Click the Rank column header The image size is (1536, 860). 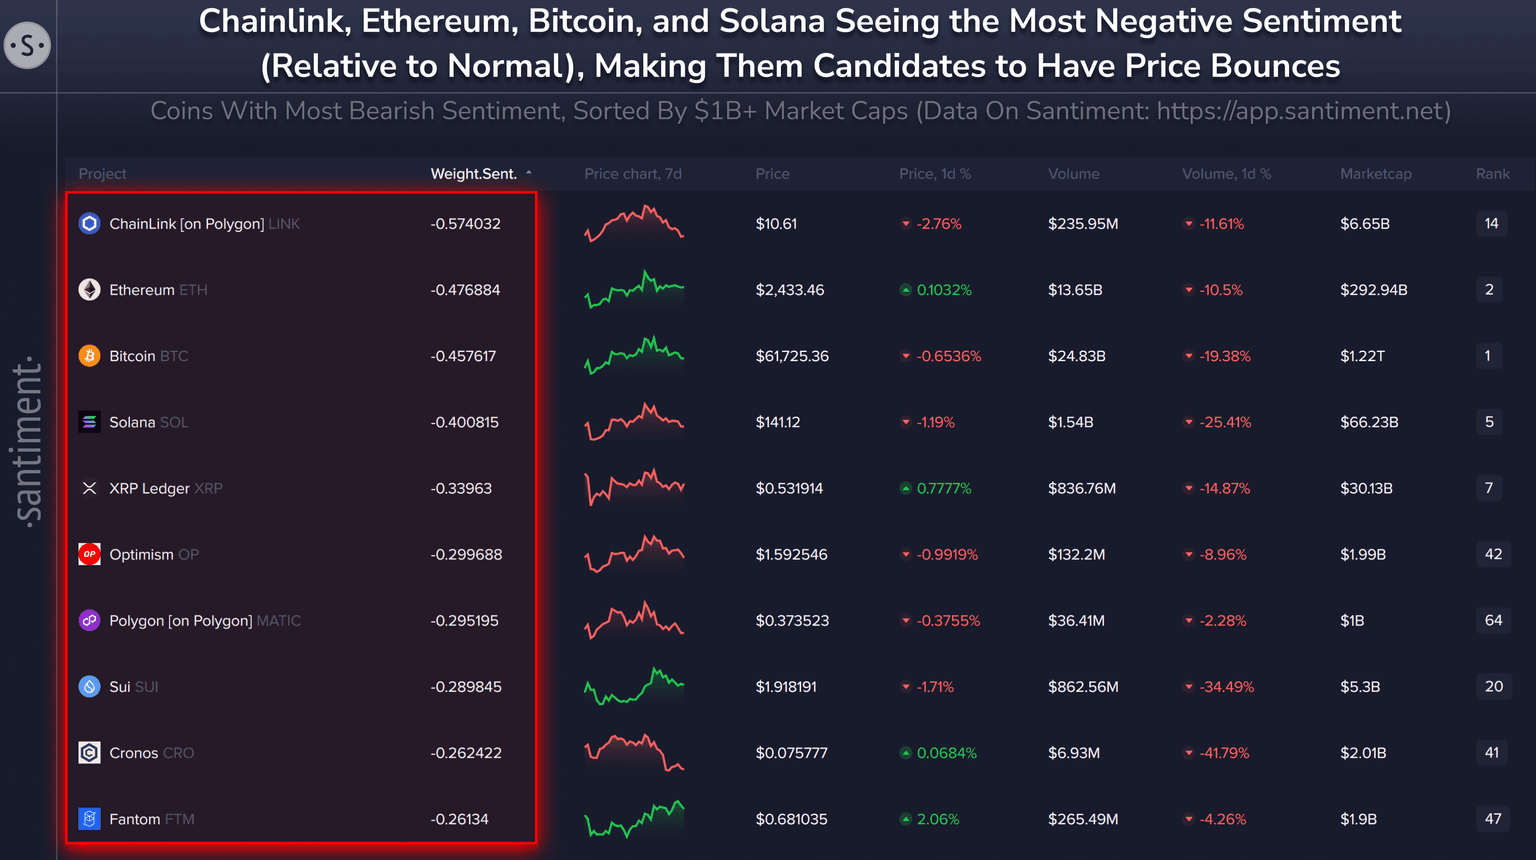[1492, 174]
